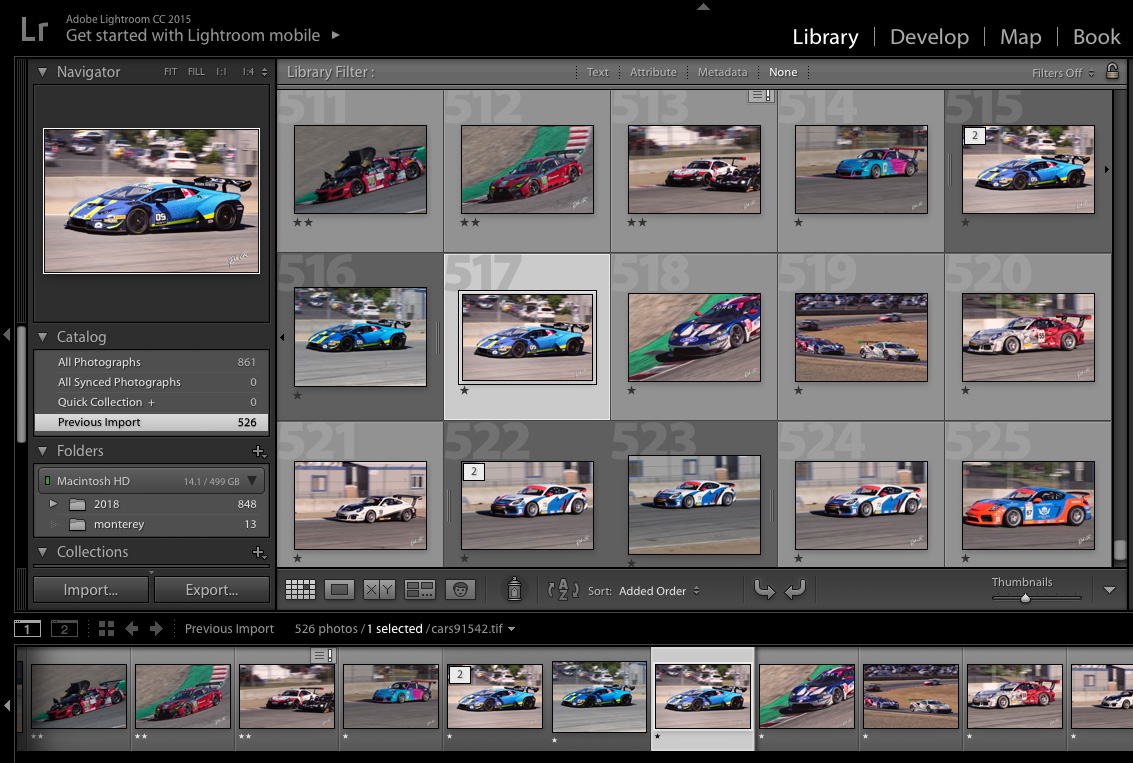1133x763 pixels.
Task: Open Survey view
Action: (420, 590)
